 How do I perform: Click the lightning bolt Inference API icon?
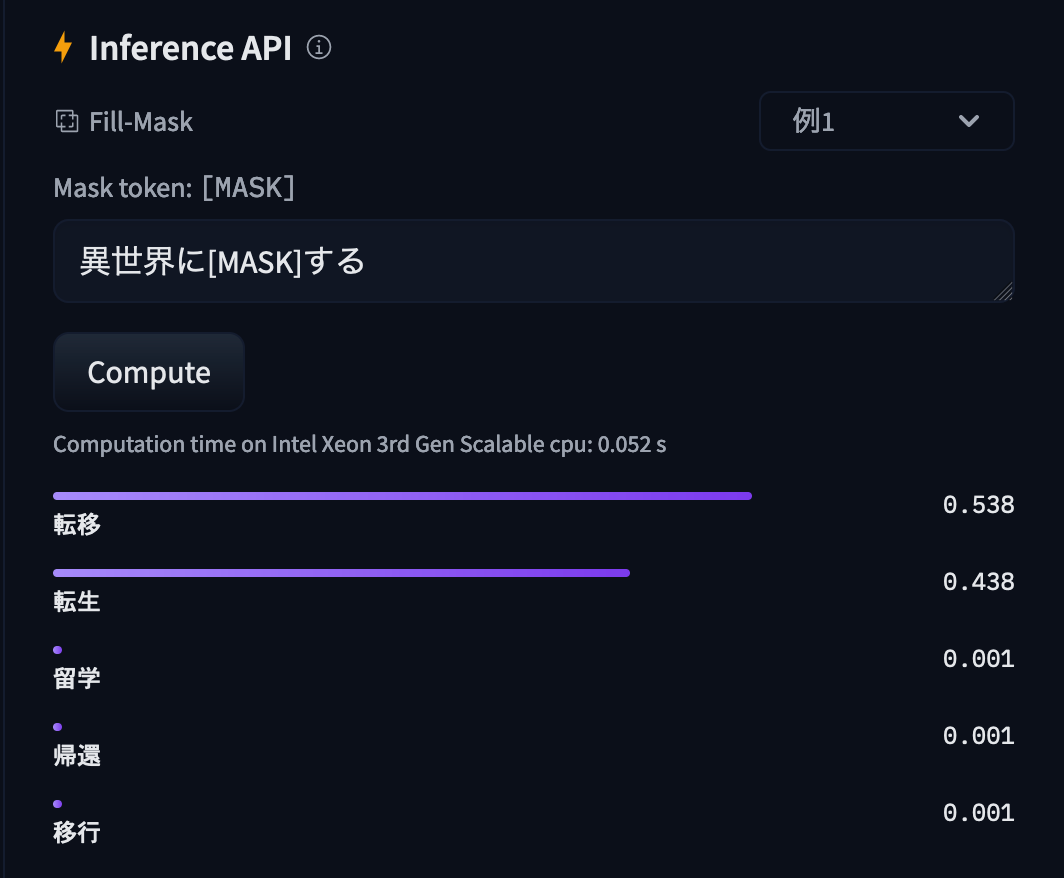(x=63, y=48)
